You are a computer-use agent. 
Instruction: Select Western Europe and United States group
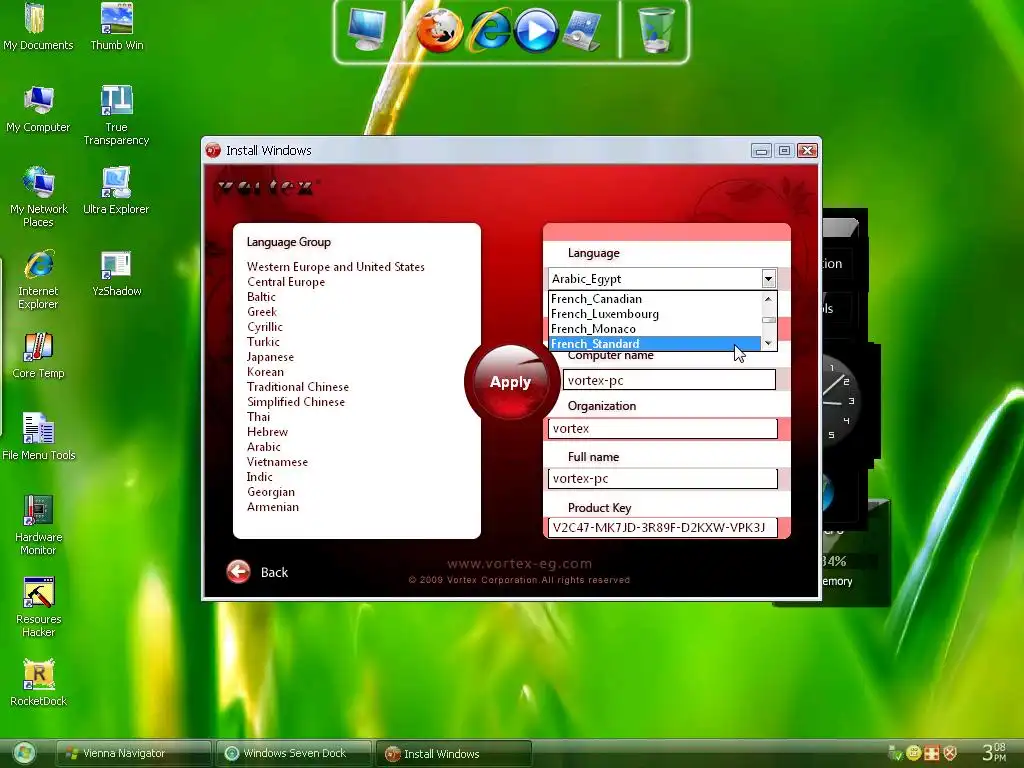click(336, 266)
